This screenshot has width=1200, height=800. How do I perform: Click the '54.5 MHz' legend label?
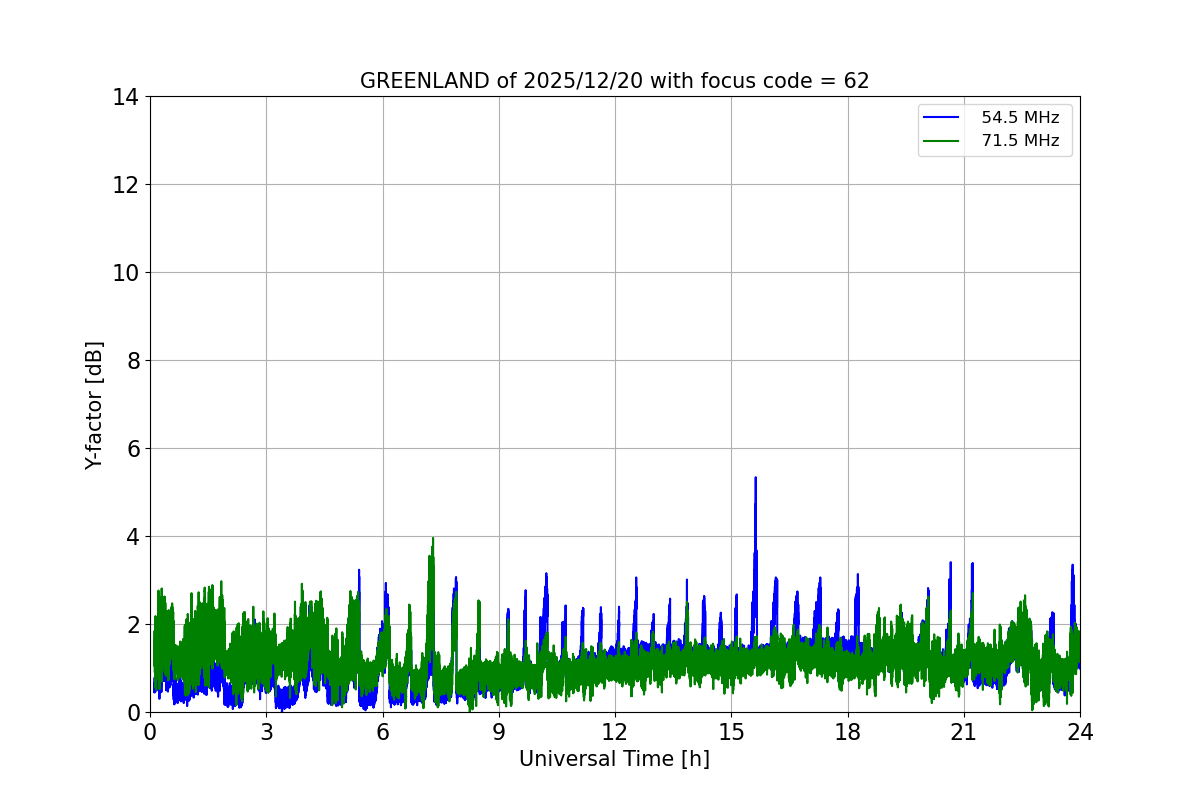point(1020,118)
